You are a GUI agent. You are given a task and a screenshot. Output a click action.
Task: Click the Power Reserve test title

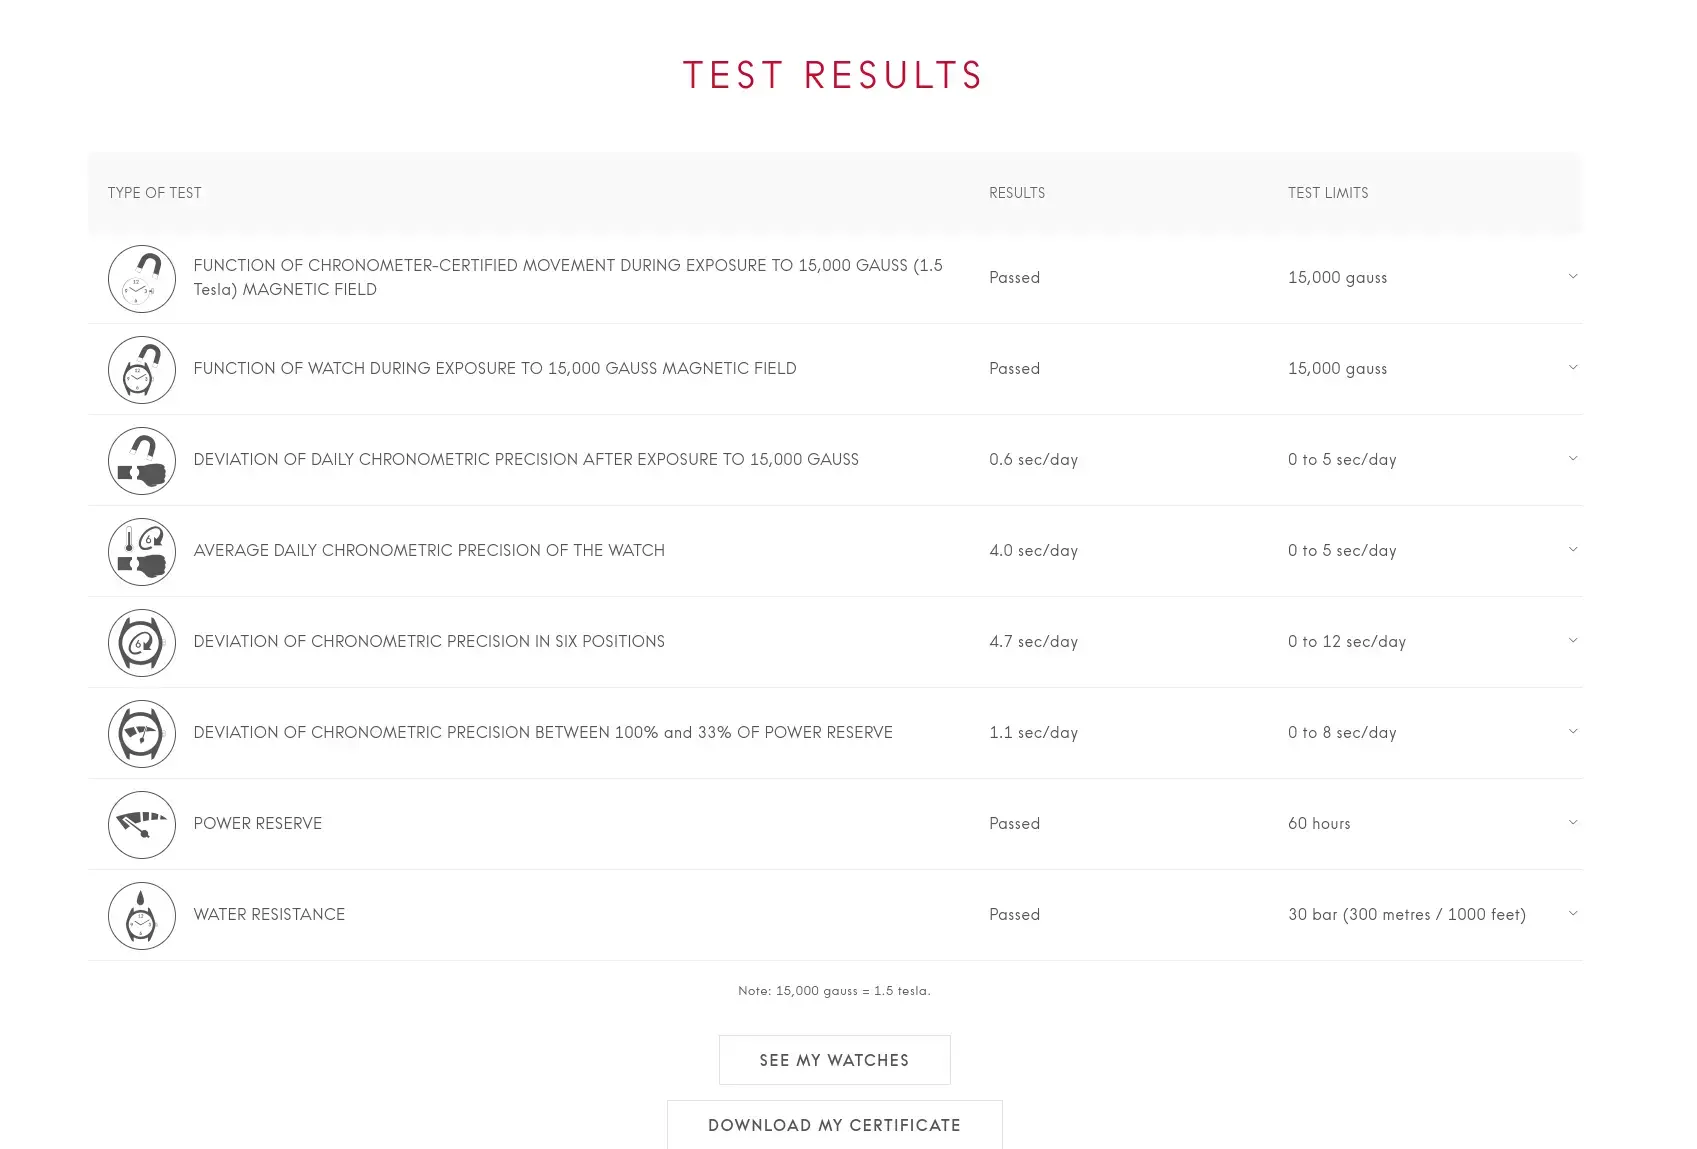pos(258,824)
